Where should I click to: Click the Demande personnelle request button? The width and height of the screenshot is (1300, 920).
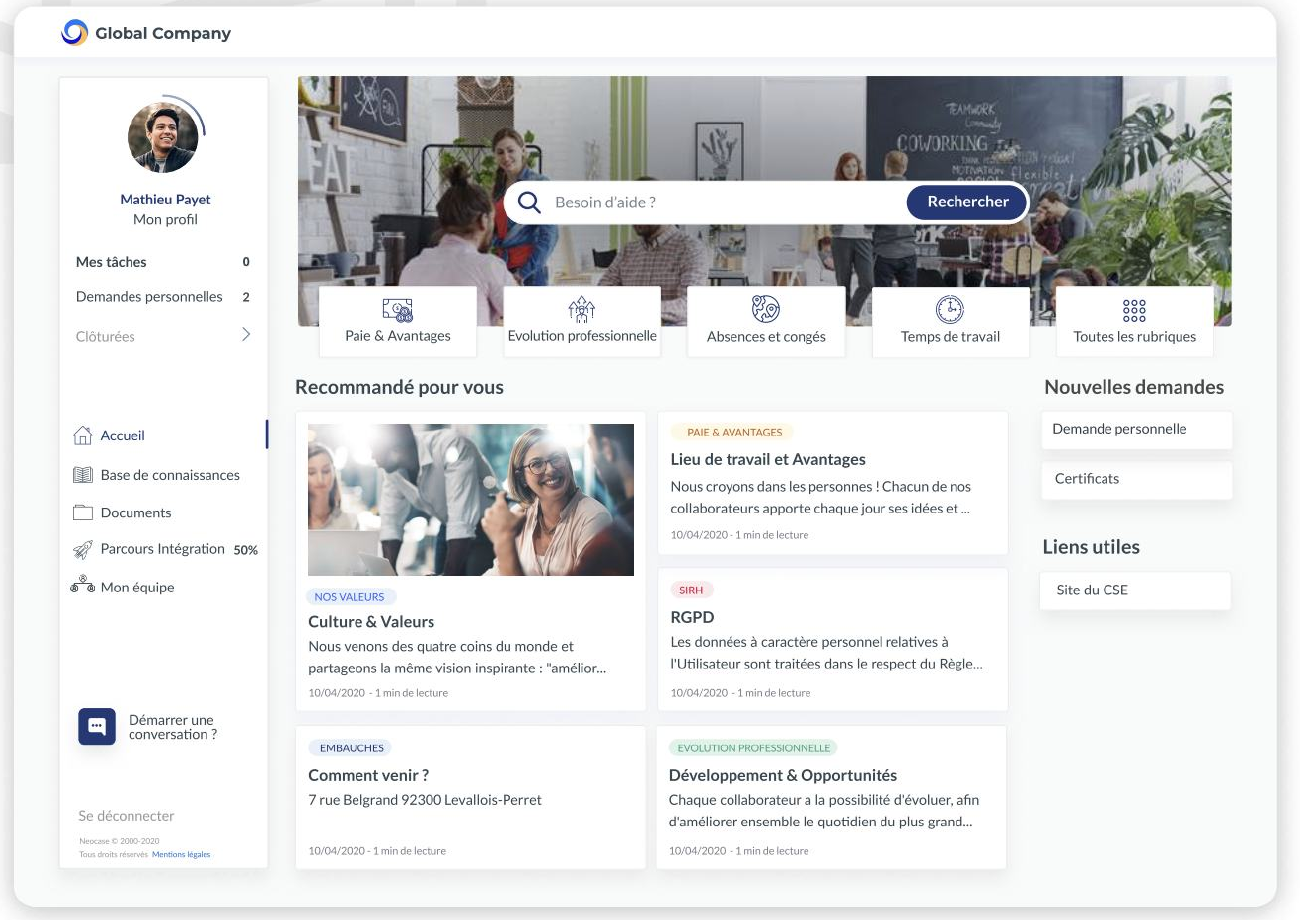1136,430
